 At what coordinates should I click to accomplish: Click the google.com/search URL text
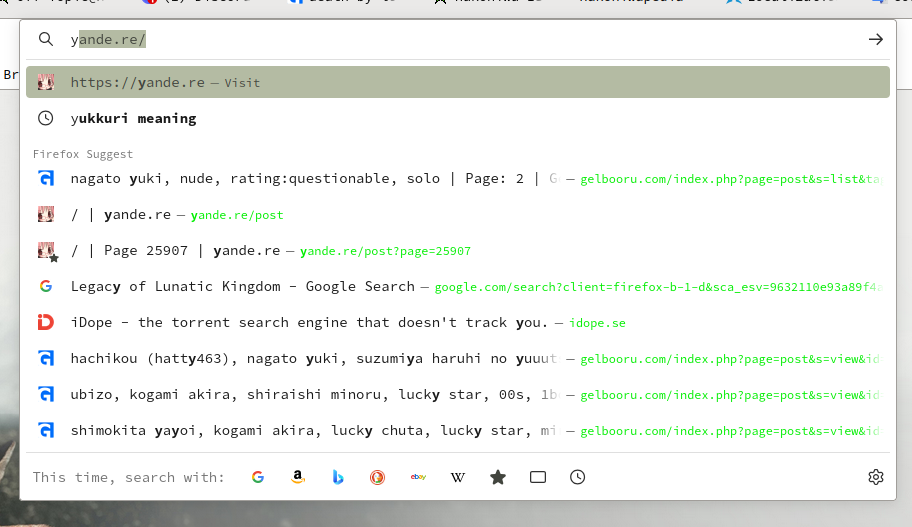pos(658,287)
